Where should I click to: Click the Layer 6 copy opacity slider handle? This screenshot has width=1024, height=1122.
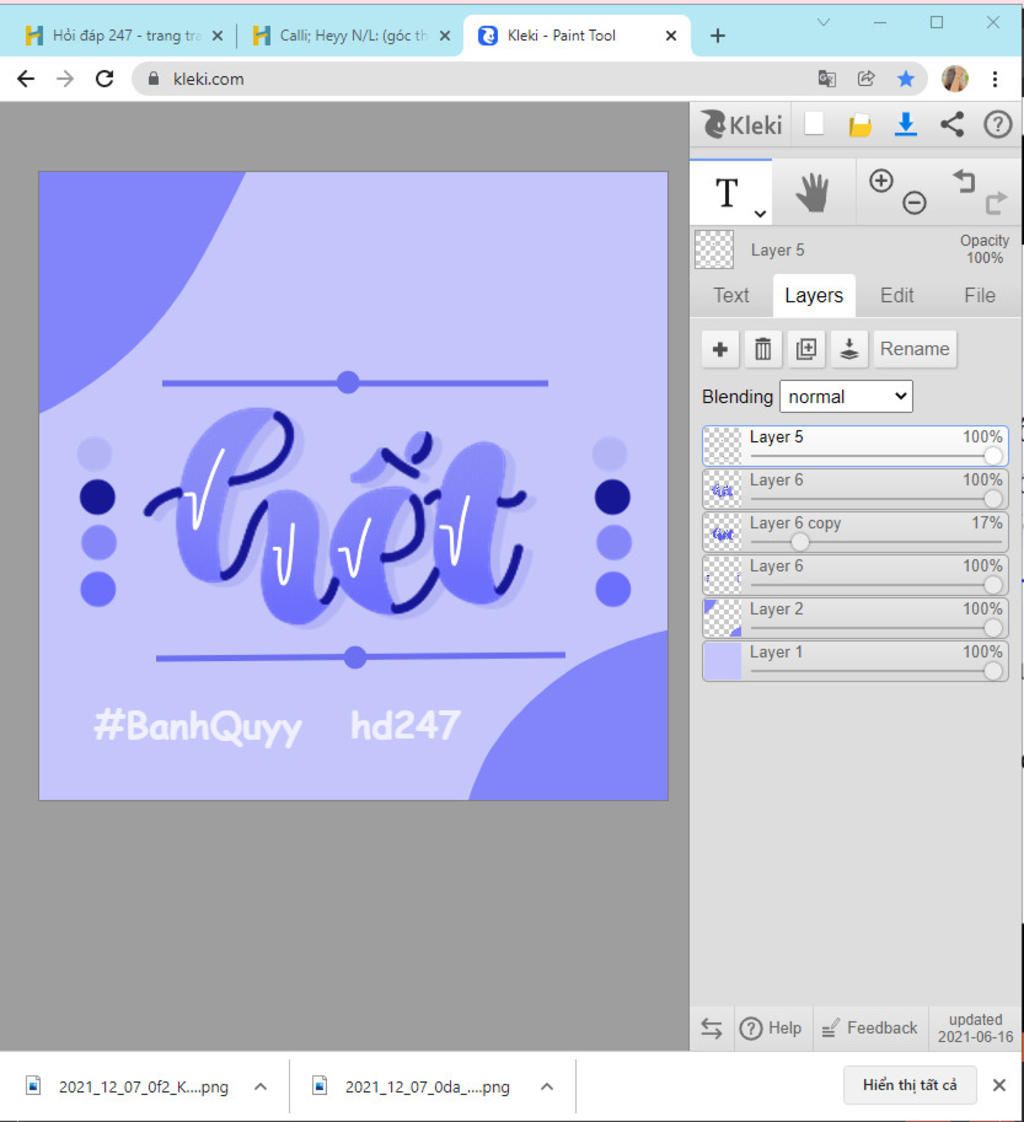[x=799, y=542]
